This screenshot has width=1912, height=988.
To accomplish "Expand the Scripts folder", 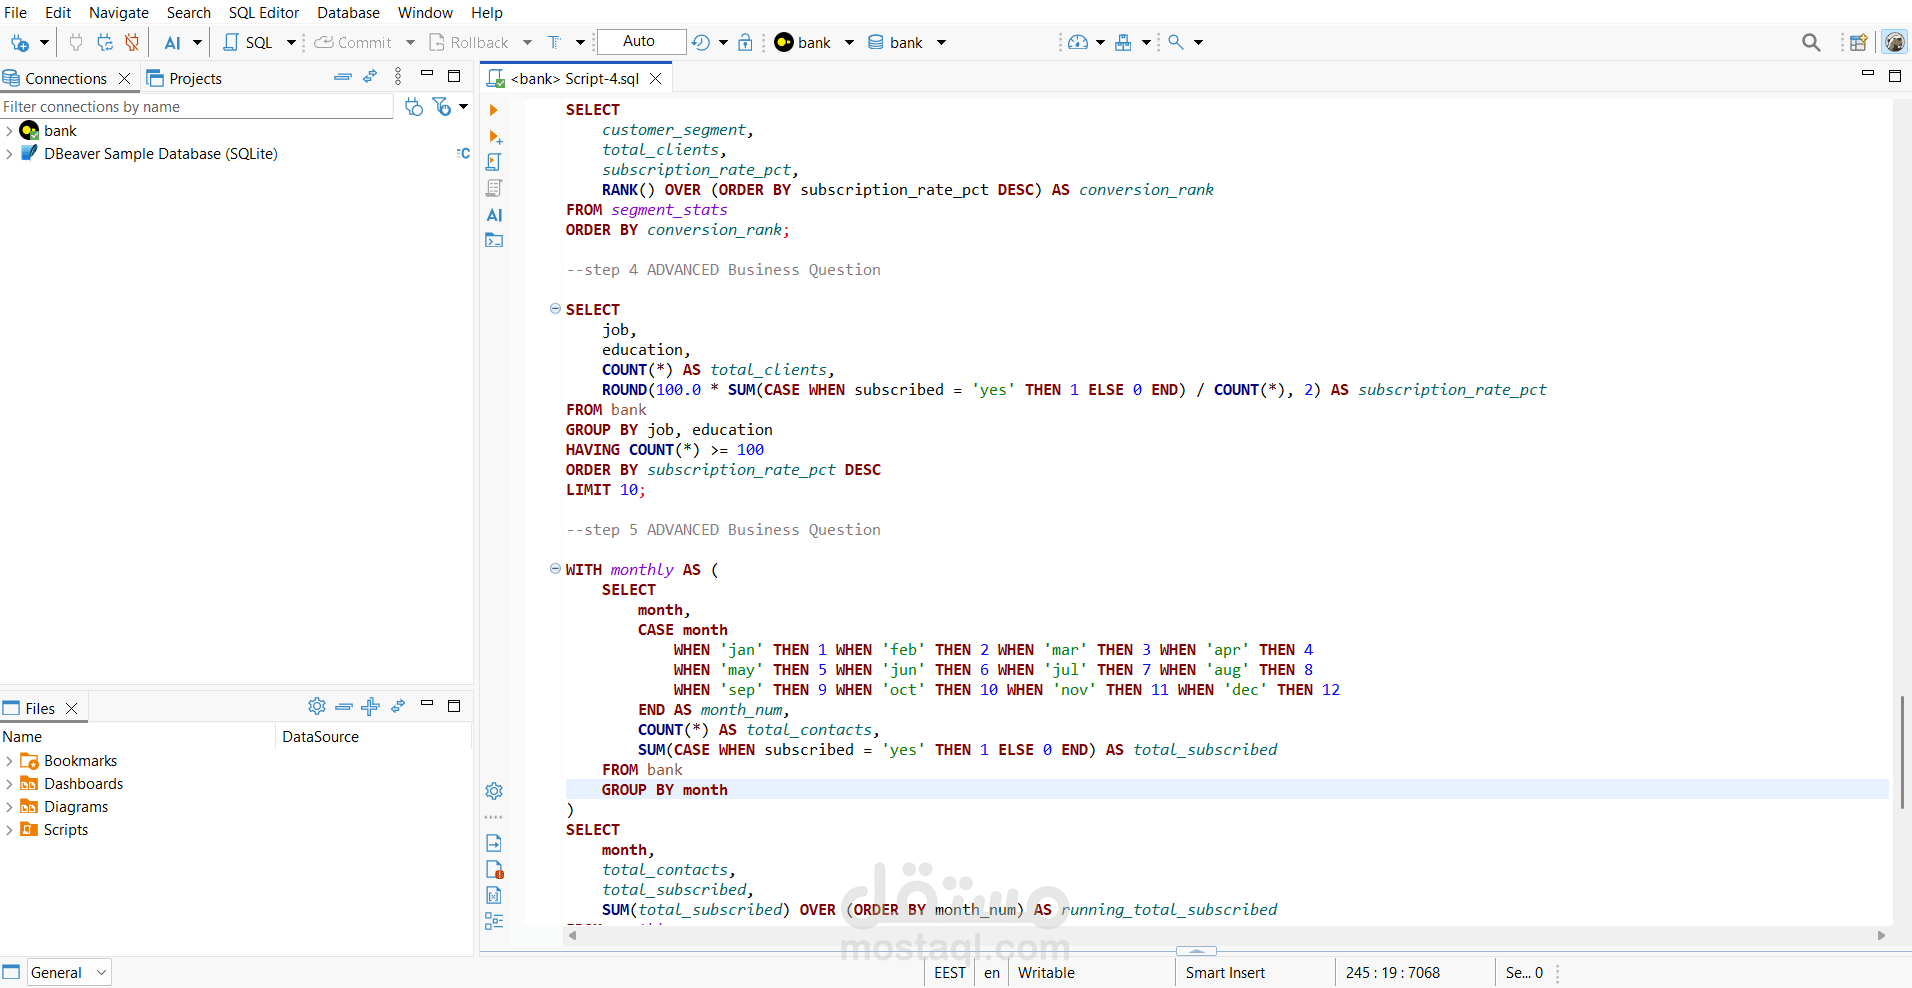I will (x=9, y=830).
